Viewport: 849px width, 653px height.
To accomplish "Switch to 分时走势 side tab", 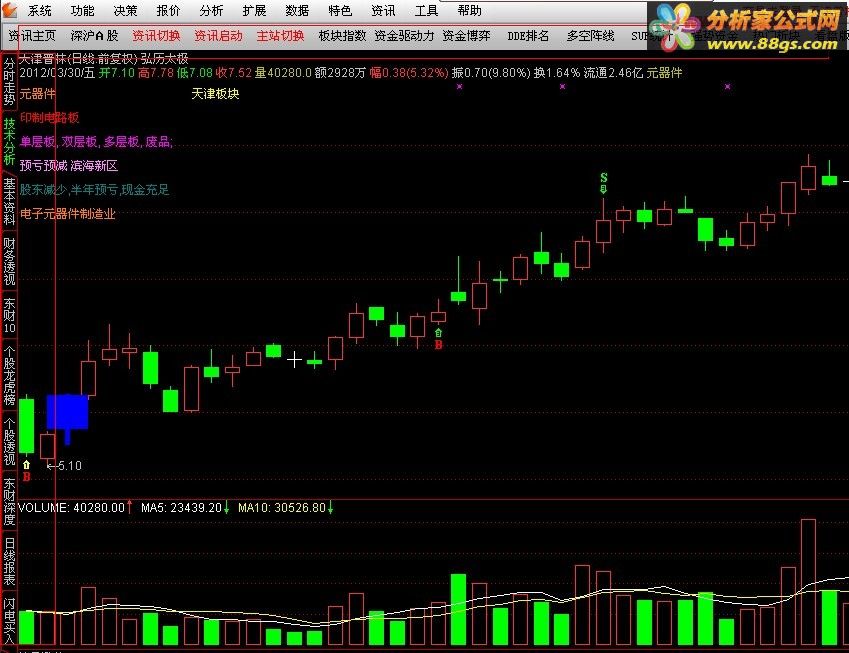I will click(x=9, y=81).
